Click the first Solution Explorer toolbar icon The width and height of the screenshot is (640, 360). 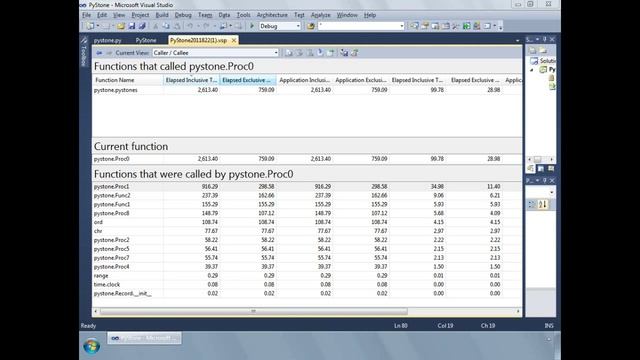[x=532, y=50]
